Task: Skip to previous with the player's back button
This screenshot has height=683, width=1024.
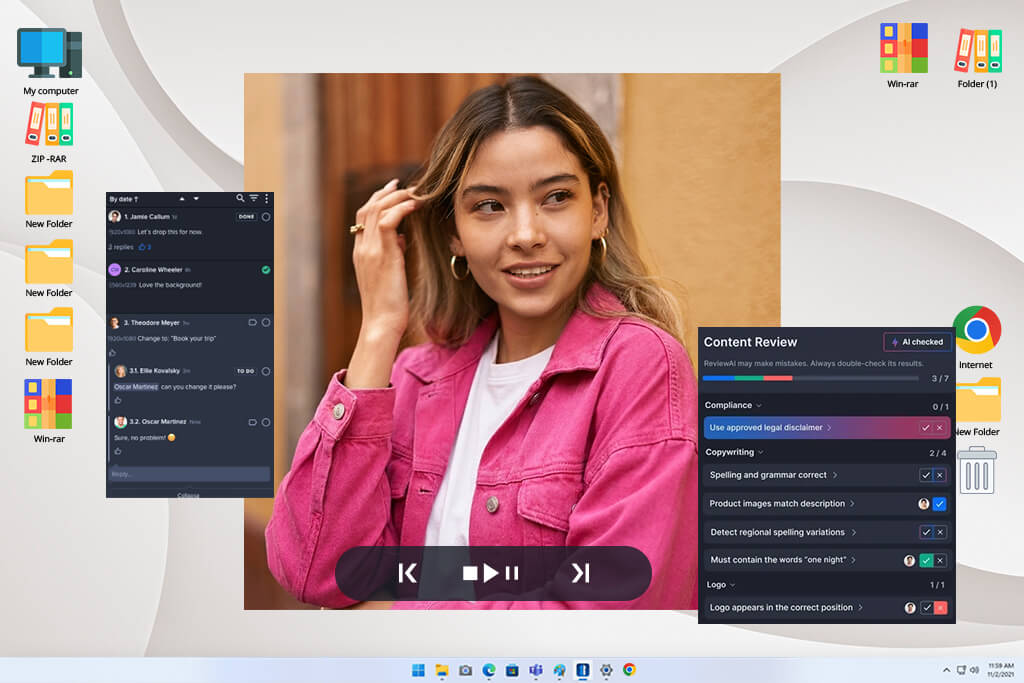Action: [407, 573]
